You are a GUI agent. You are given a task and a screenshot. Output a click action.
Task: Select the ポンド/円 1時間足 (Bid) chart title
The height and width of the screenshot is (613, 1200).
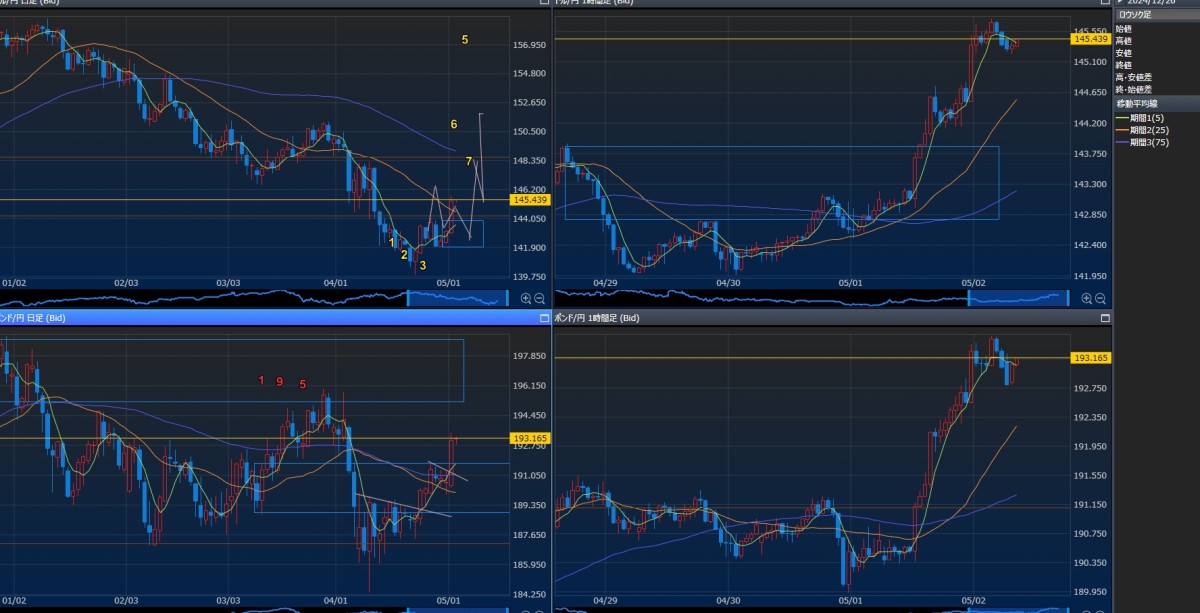tap(598, 318)
